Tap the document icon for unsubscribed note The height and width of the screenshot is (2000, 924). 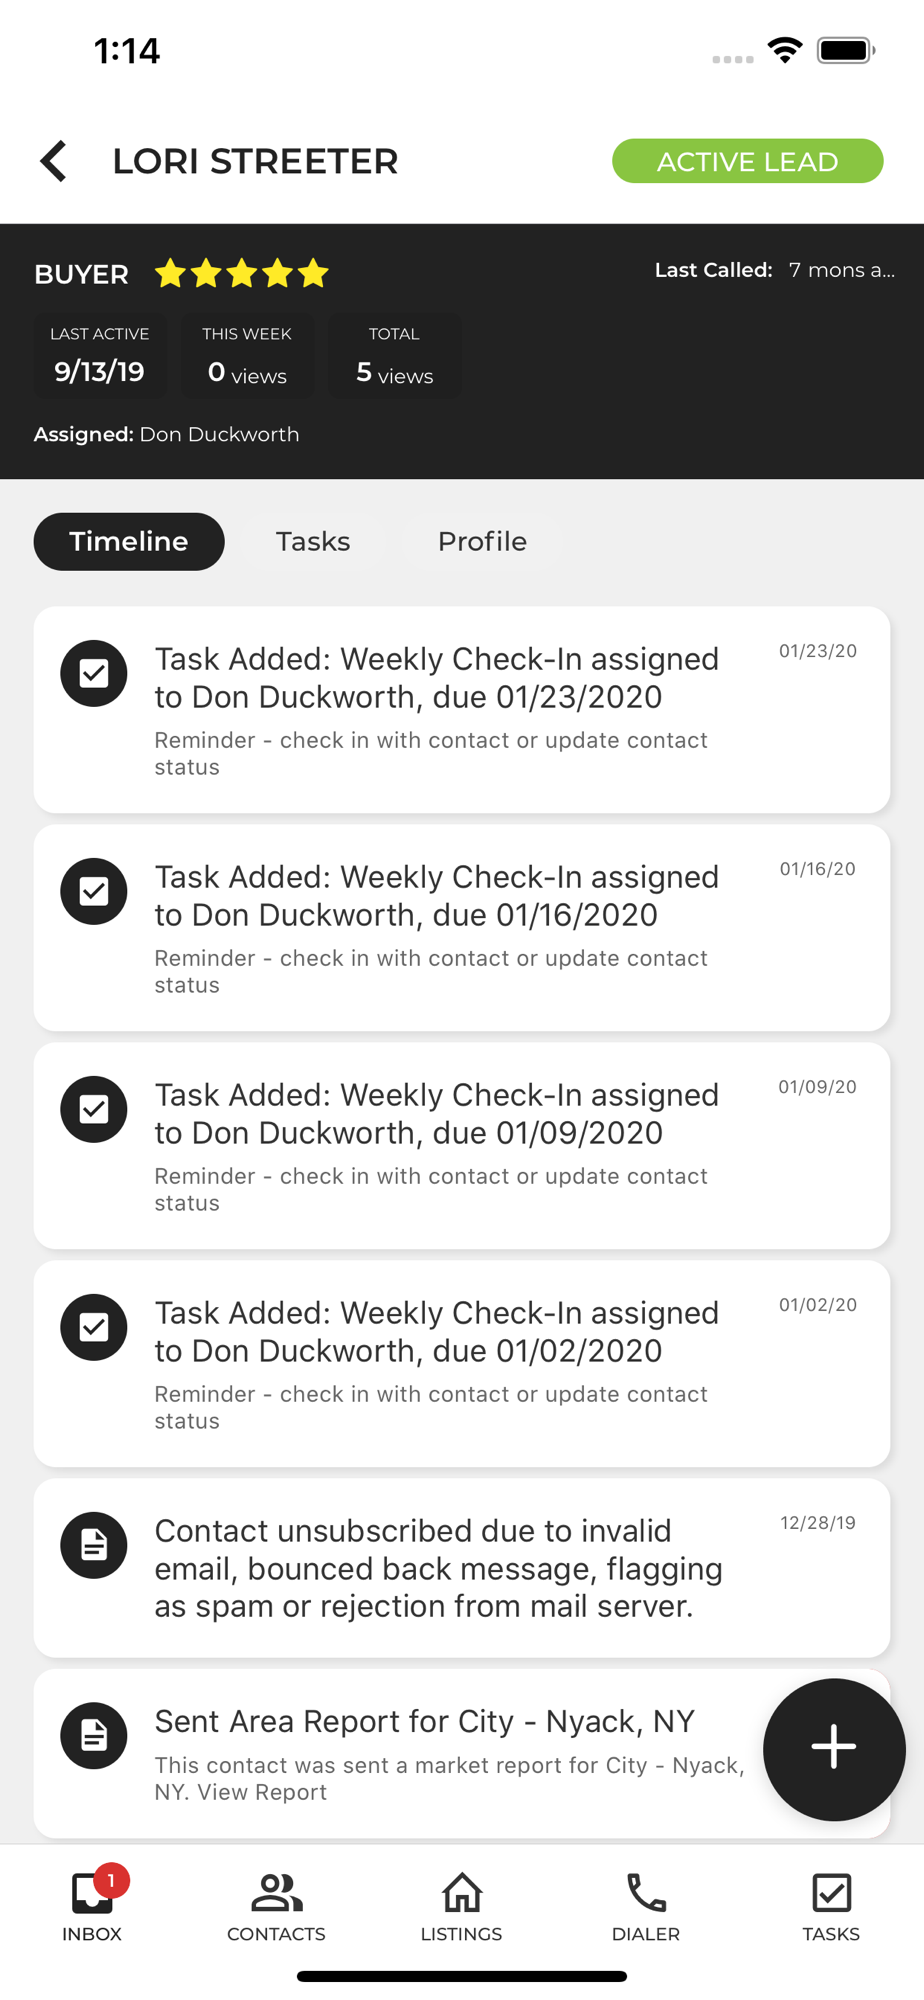click(94, 1545)
